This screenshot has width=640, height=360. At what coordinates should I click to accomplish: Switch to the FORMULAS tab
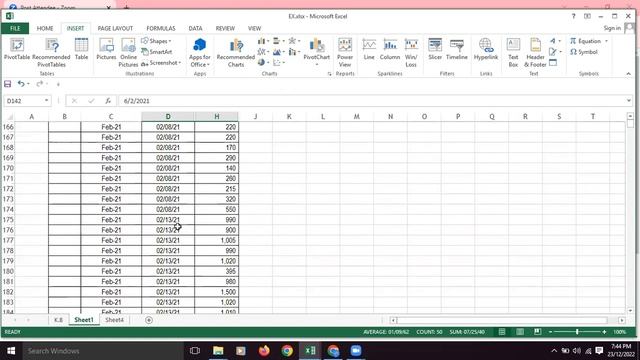click(x=161, y=28)
